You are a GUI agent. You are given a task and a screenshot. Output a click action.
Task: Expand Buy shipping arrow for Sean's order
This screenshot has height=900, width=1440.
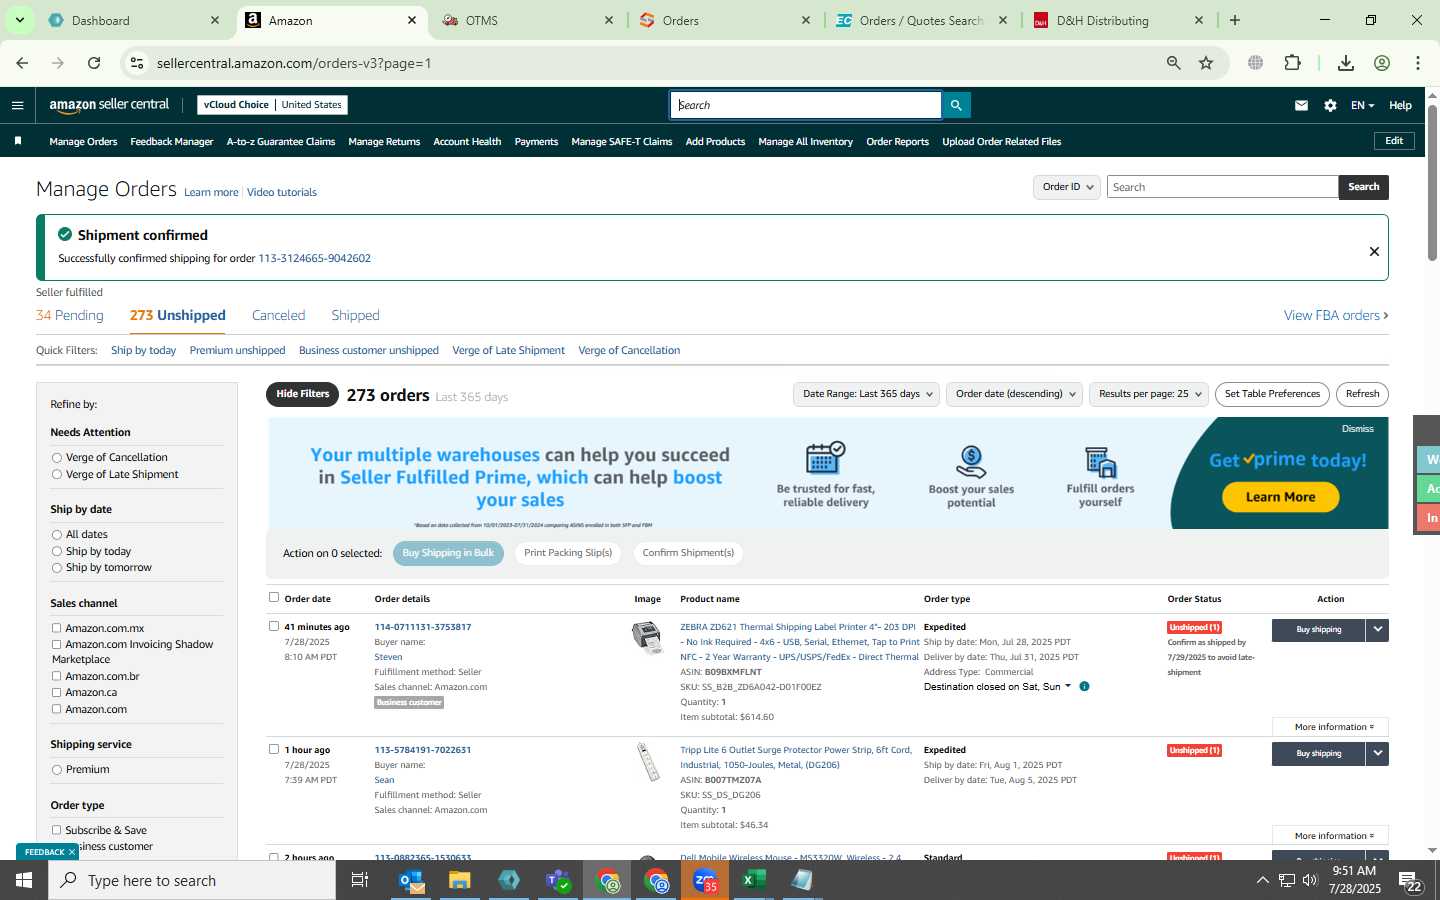tap(1378, 753)
